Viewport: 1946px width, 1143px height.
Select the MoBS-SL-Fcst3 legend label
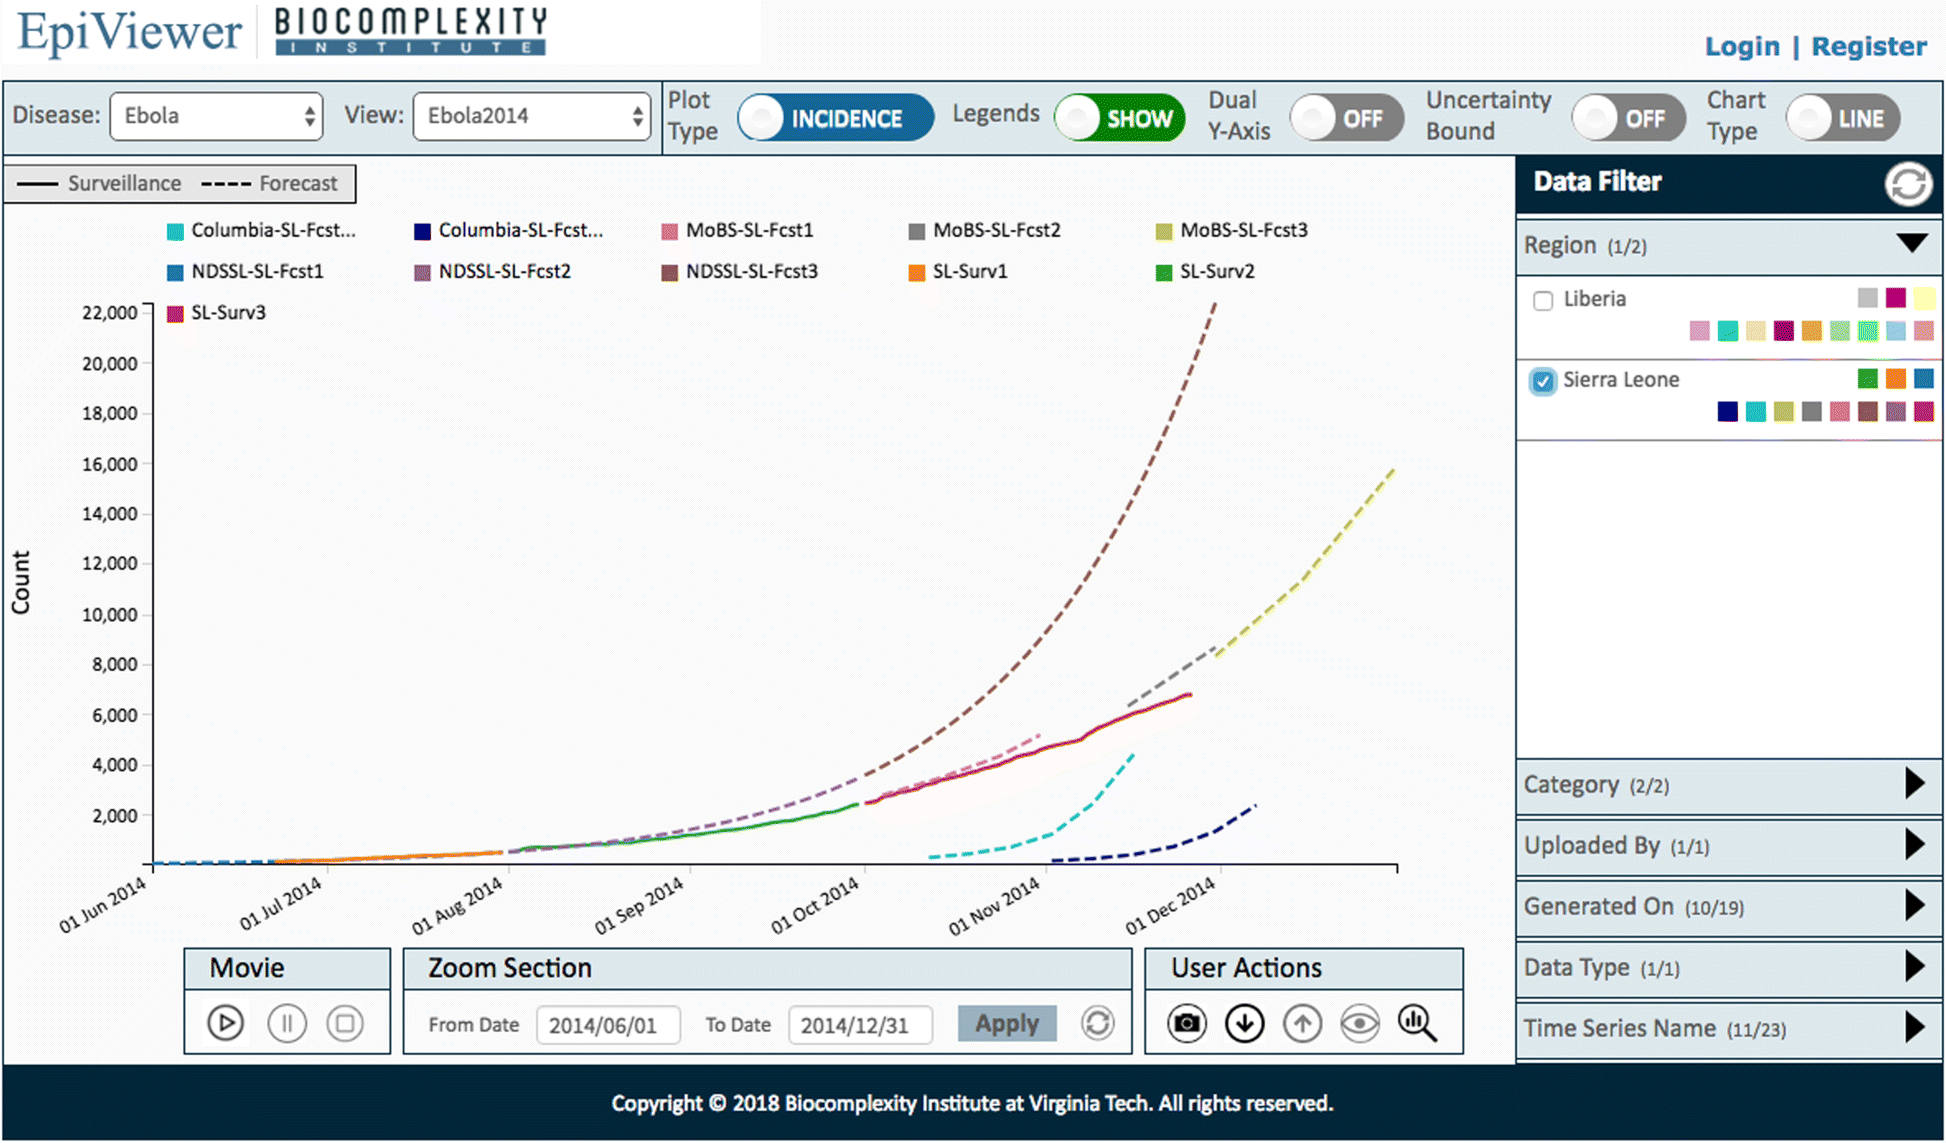pyautogui.click(x=1244, y=231)
